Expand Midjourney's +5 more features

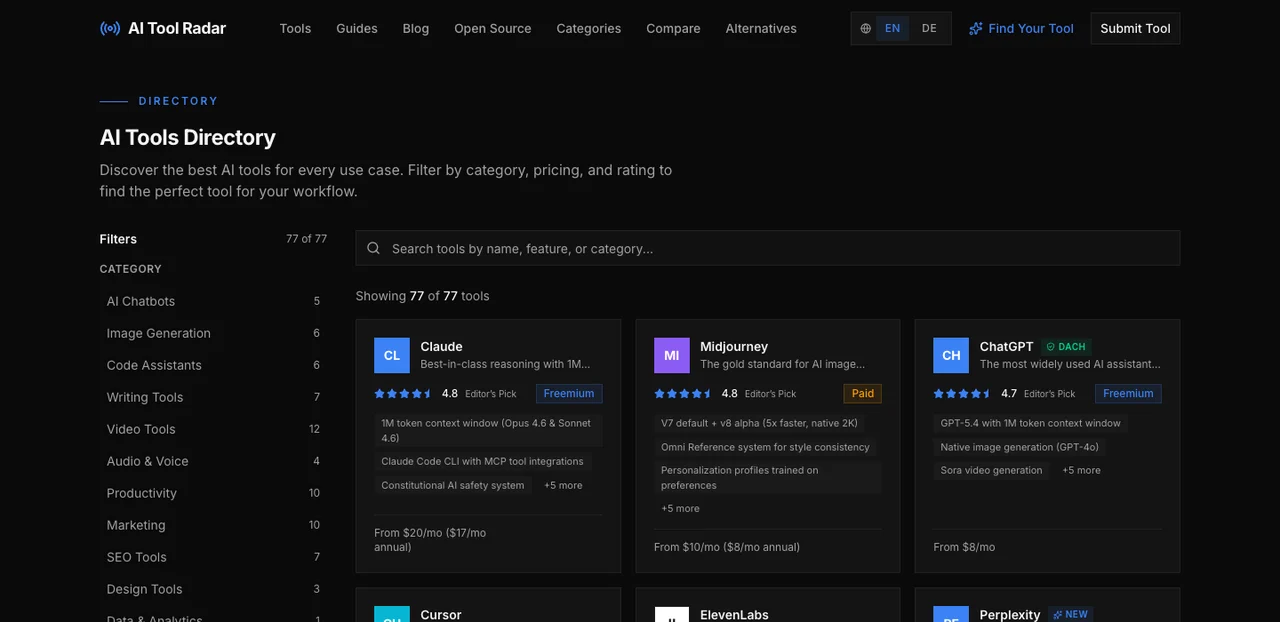680,509
